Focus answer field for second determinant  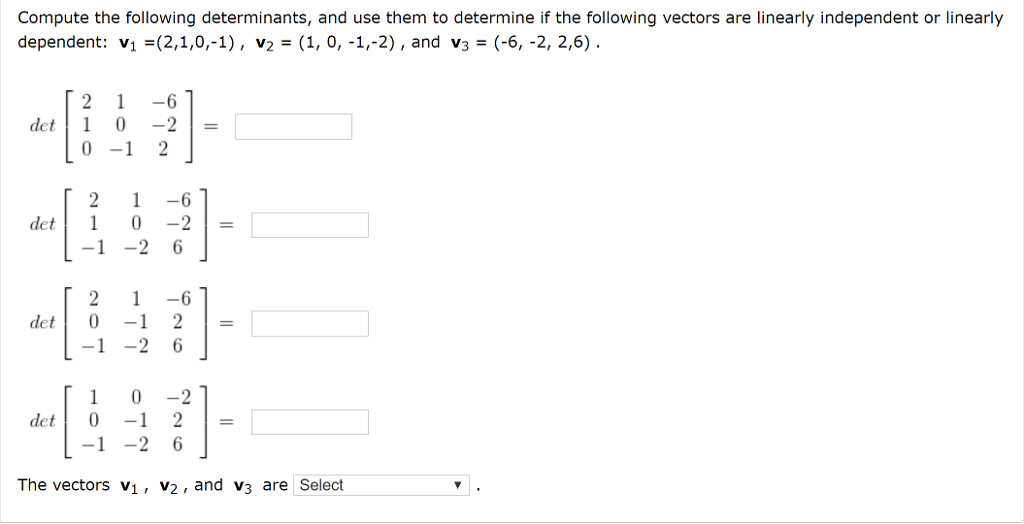pos(310,225)
